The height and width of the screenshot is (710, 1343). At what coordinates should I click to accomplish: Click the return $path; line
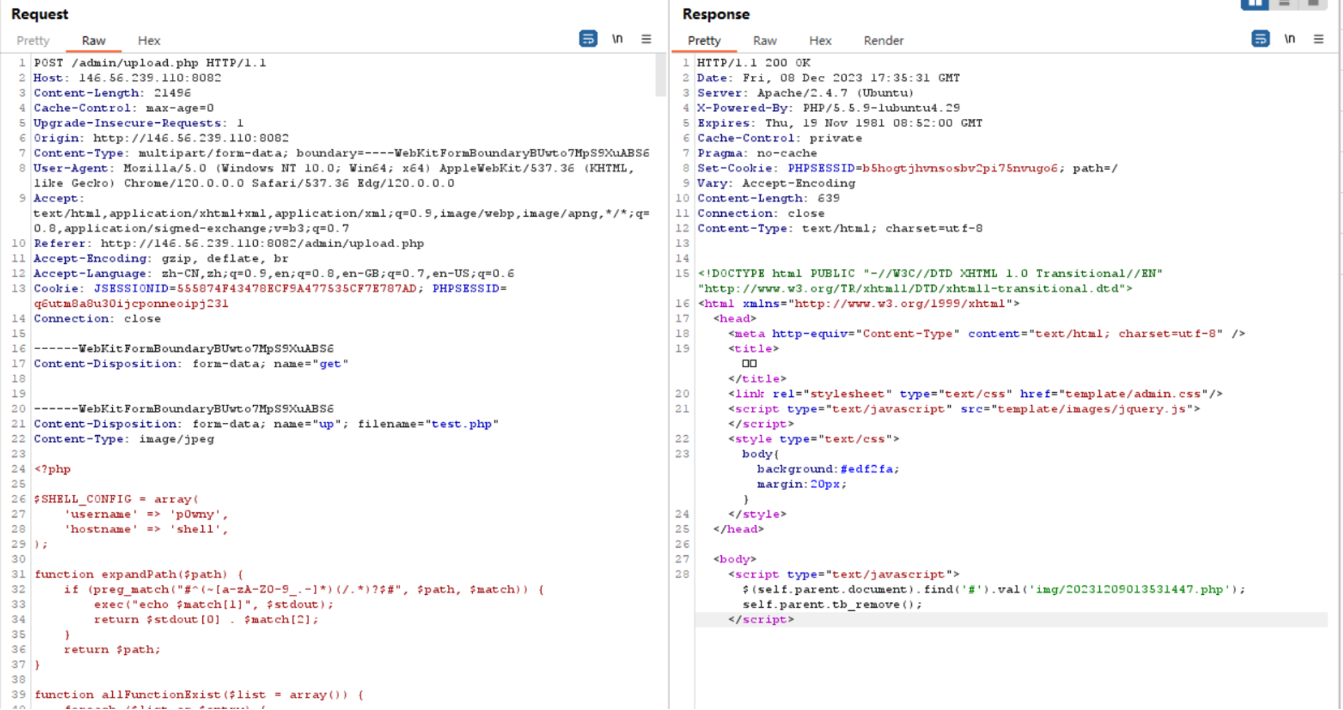click(x=112, y=649)
